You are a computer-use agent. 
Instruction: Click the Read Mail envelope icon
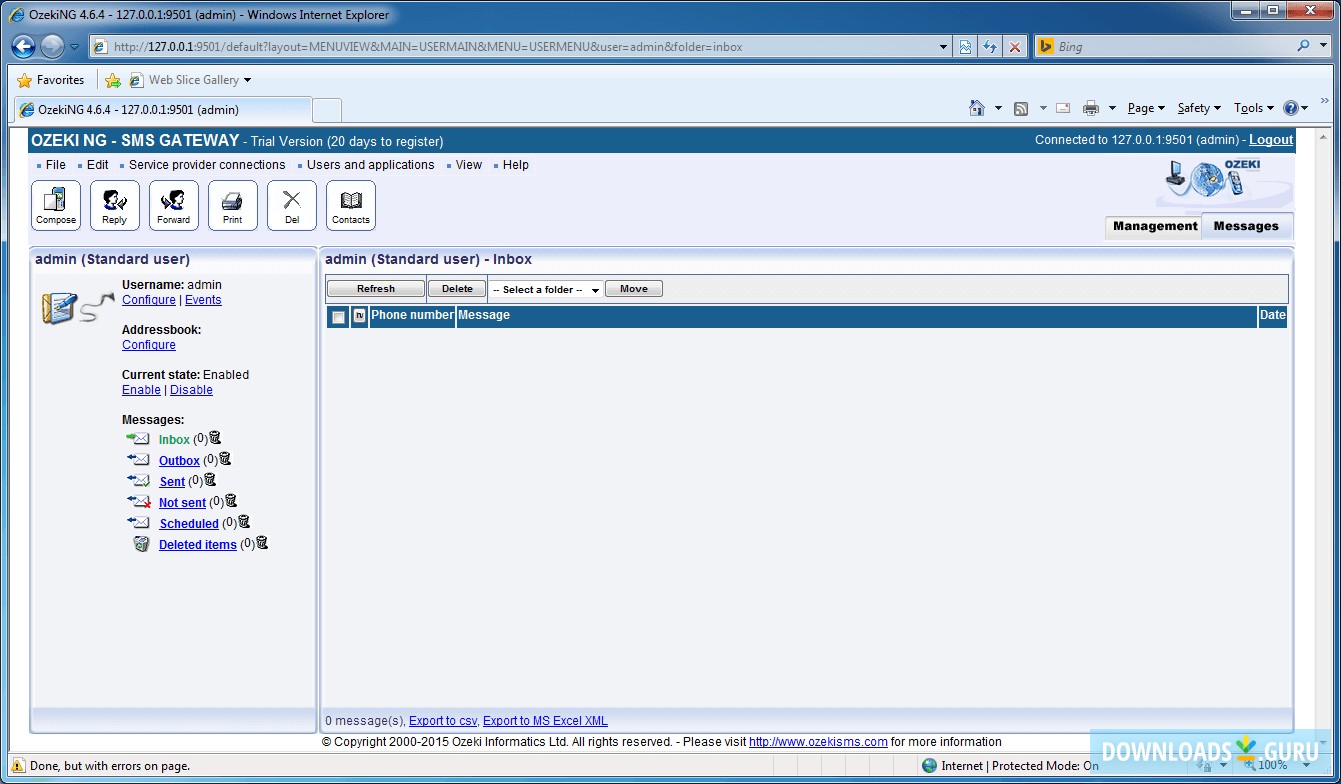coord(1063,108)
